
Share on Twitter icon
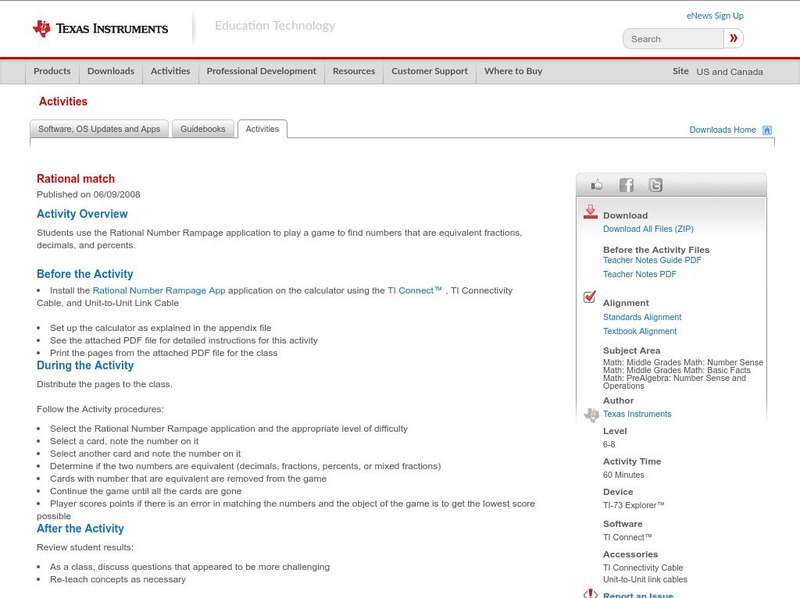coord(655,185)
